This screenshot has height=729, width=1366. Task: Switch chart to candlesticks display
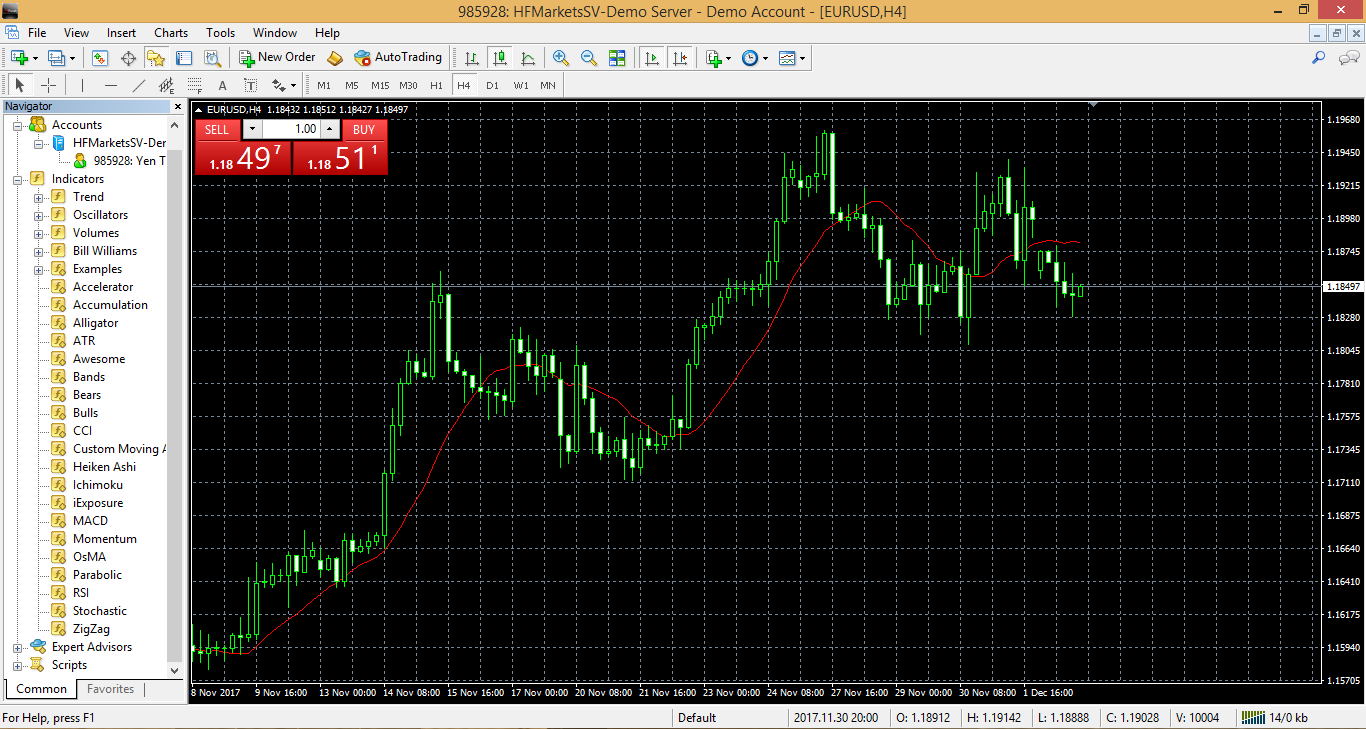pos(499,58)
